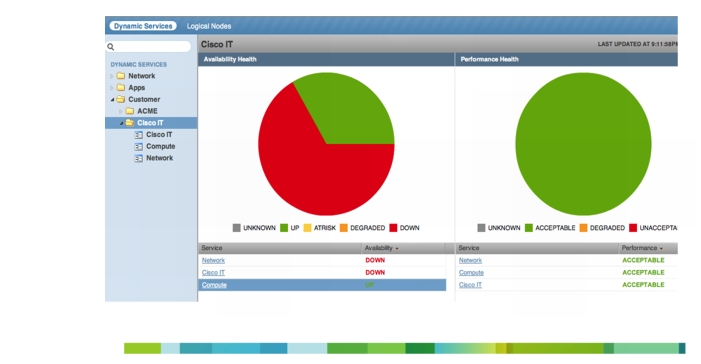Click the highlighted Cisco IT folder icon
Screen dimensions: 701x364
(x=130, y=122)
